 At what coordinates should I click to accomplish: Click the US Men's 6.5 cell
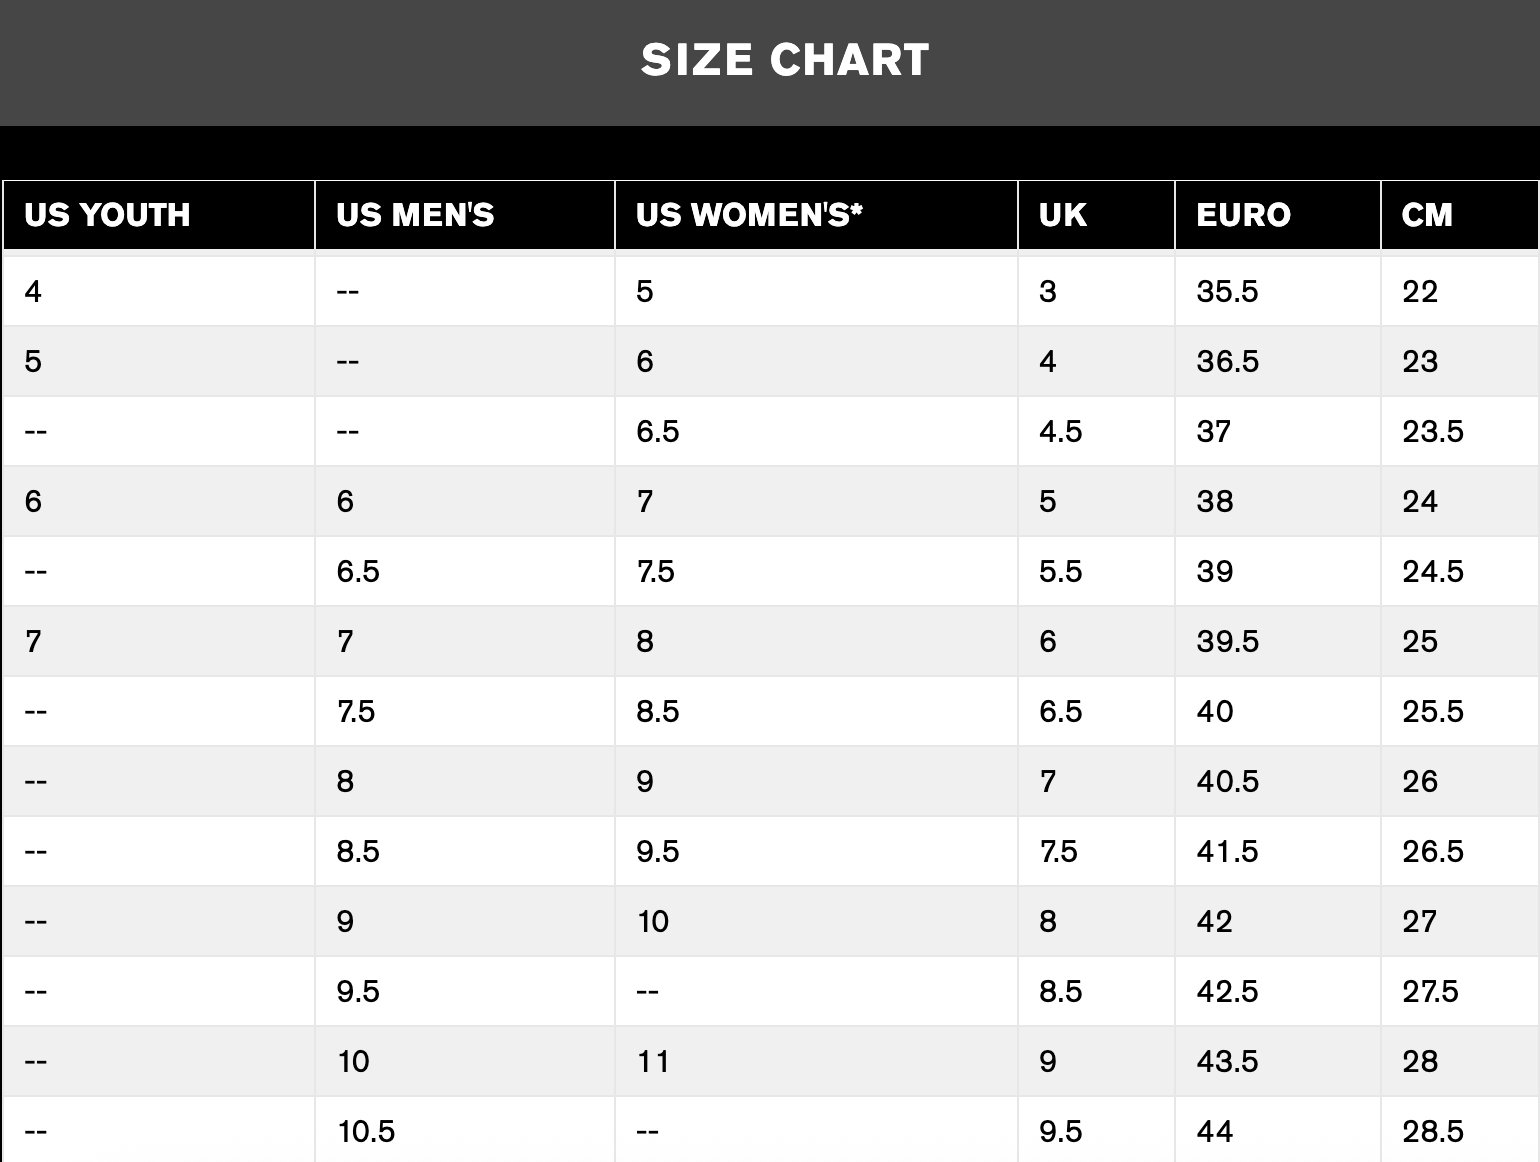click(465, 571)
